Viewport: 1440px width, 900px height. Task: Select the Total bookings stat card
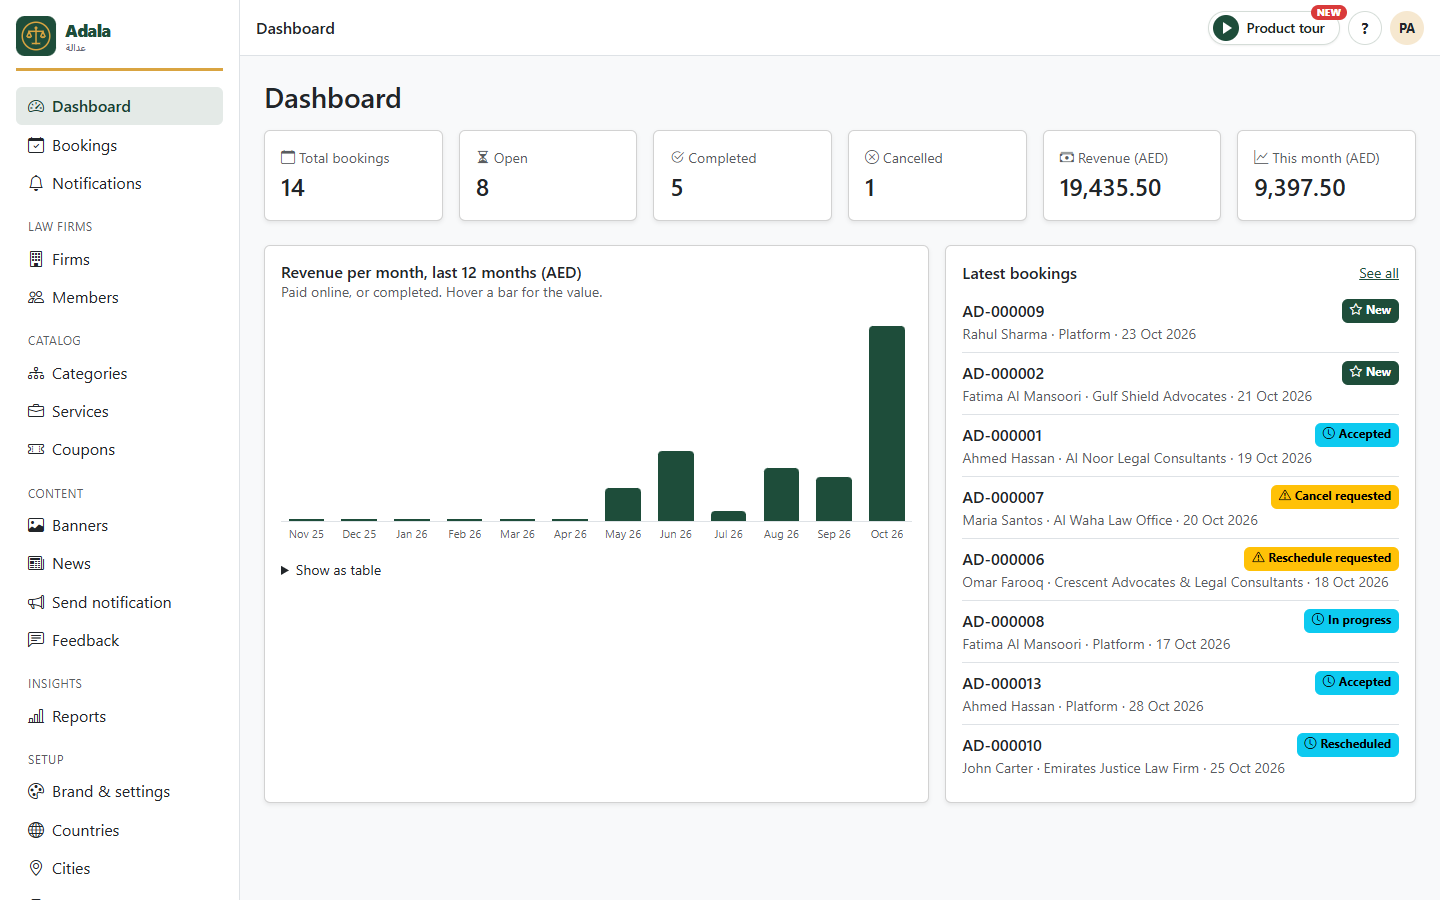[x=353, y=175]
